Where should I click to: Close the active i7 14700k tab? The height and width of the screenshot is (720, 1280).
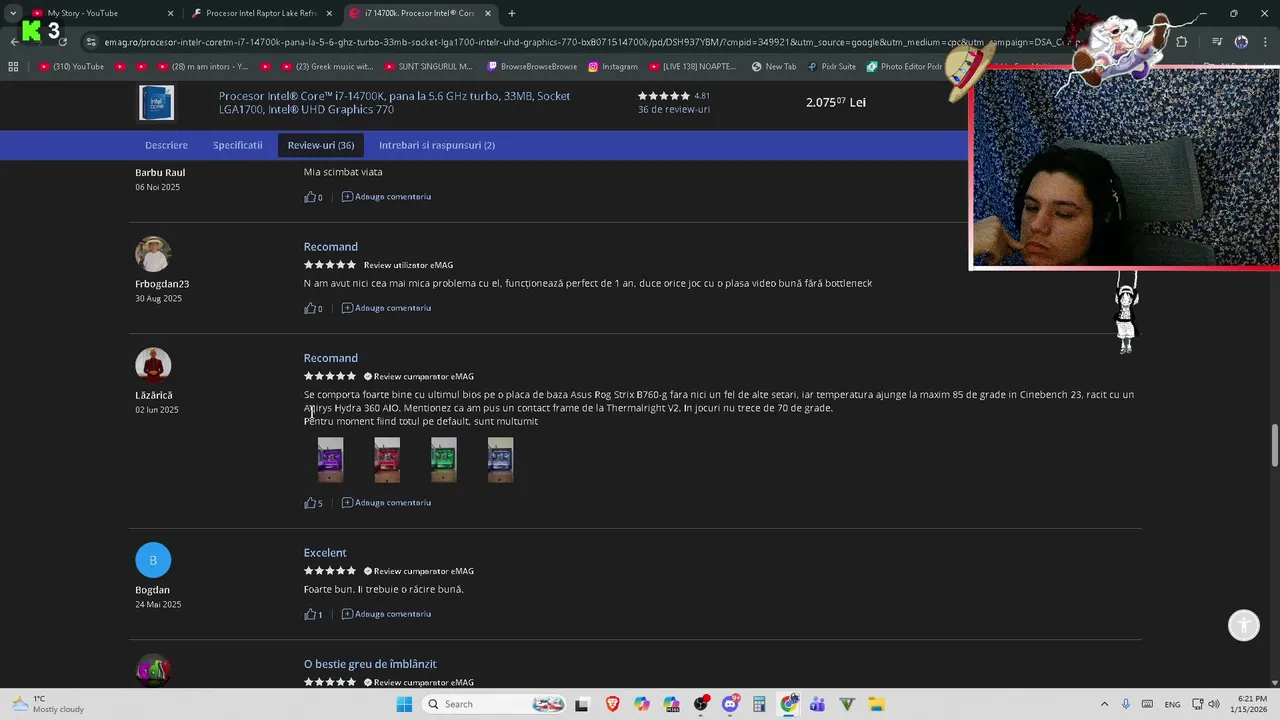(x=487, y=13)
